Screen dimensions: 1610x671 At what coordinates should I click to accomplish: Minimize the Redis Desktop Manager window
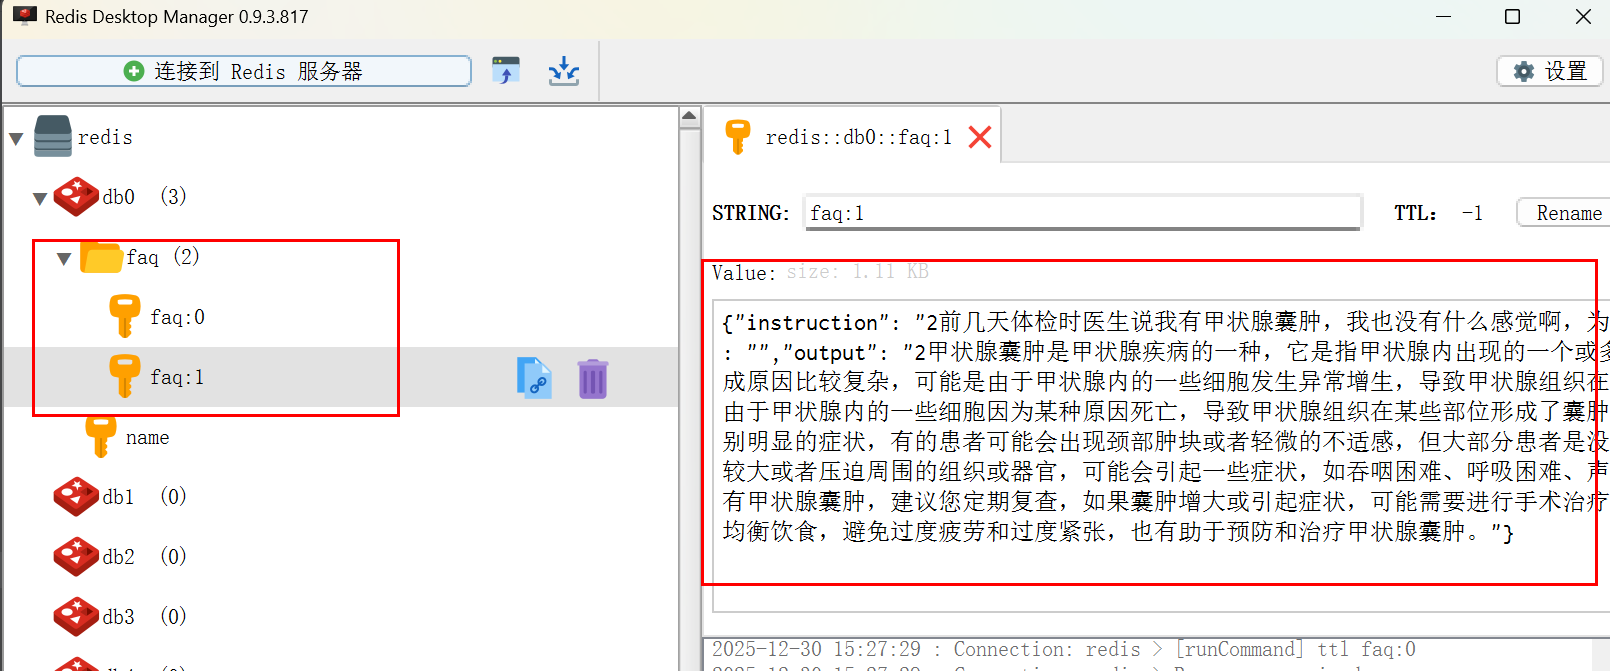click(x=1443, y=17)
